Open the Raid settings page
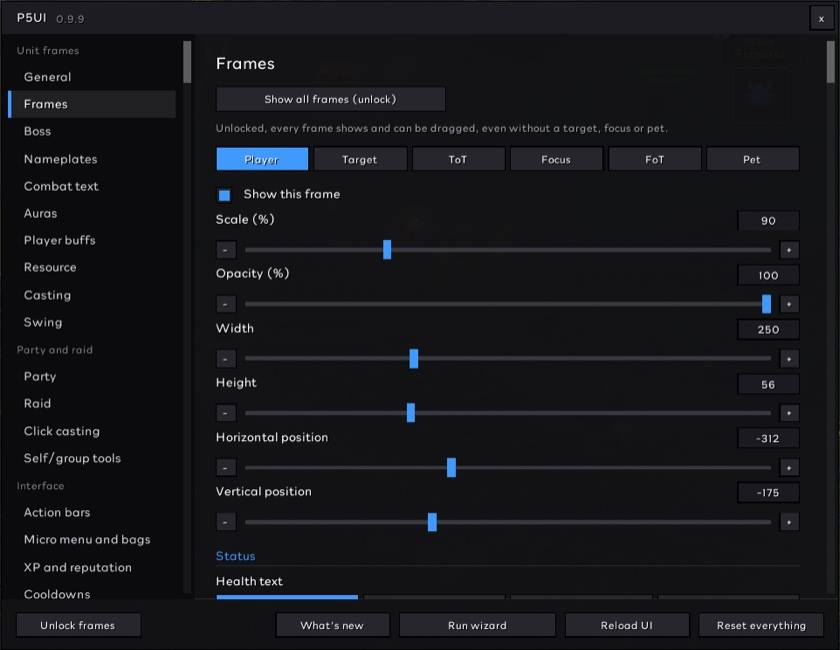Screen dimensions: 840x650 point(92,404)
